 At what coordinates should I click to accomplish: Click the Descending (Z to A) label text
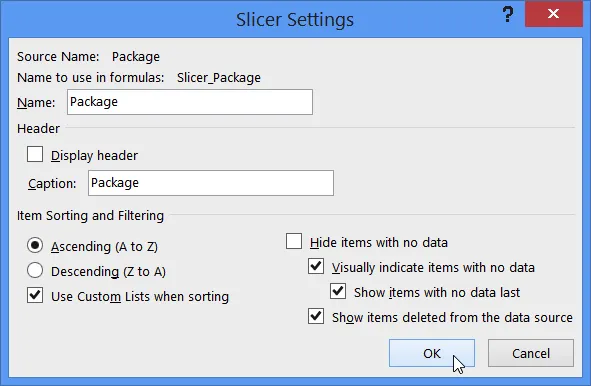pos(109,271)
